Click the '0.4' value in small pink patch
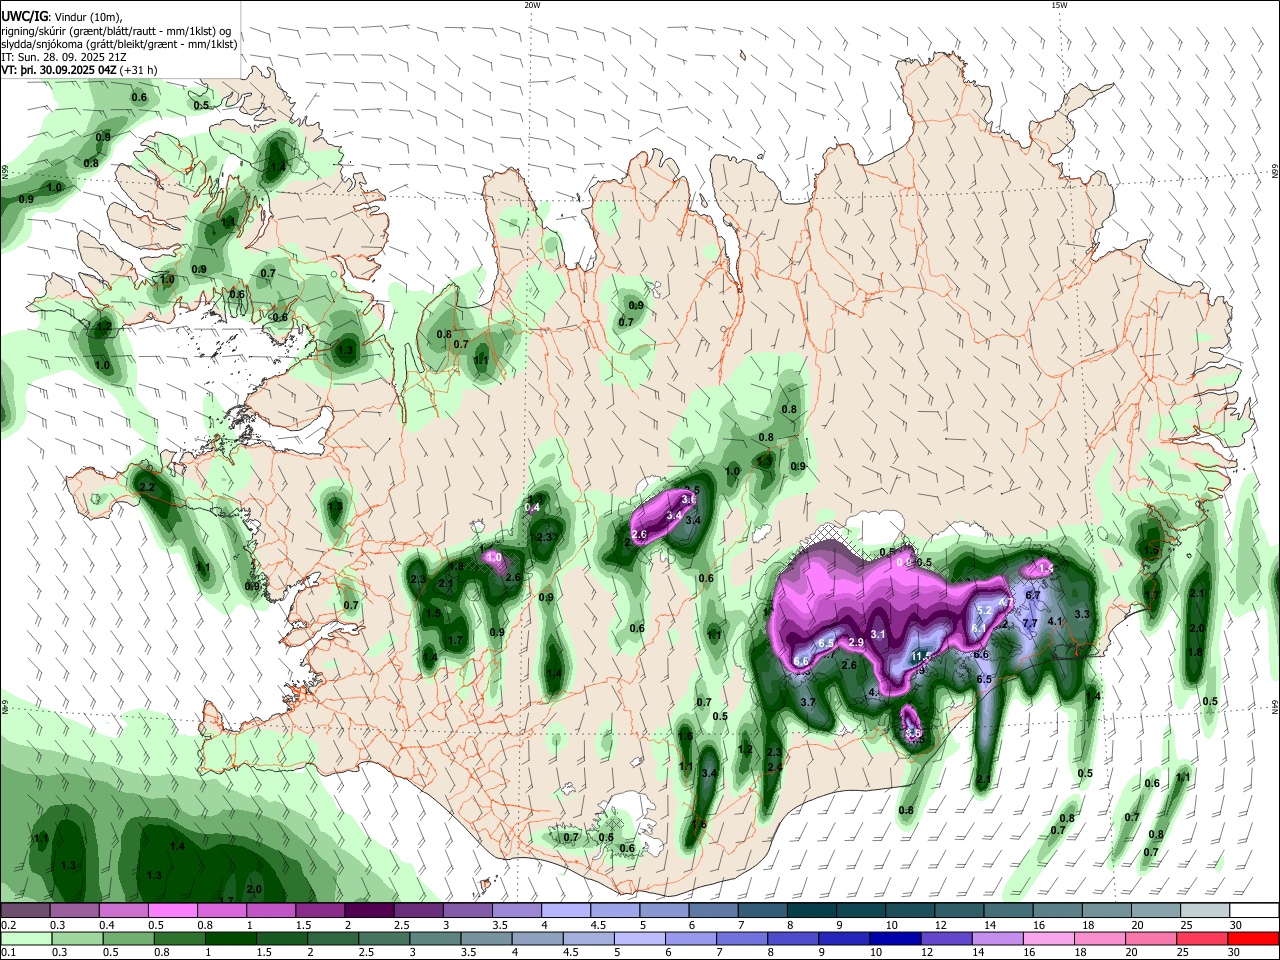The height and width of the screenshot is (960, 1280). pyautogui.click(x=533, y=508)
